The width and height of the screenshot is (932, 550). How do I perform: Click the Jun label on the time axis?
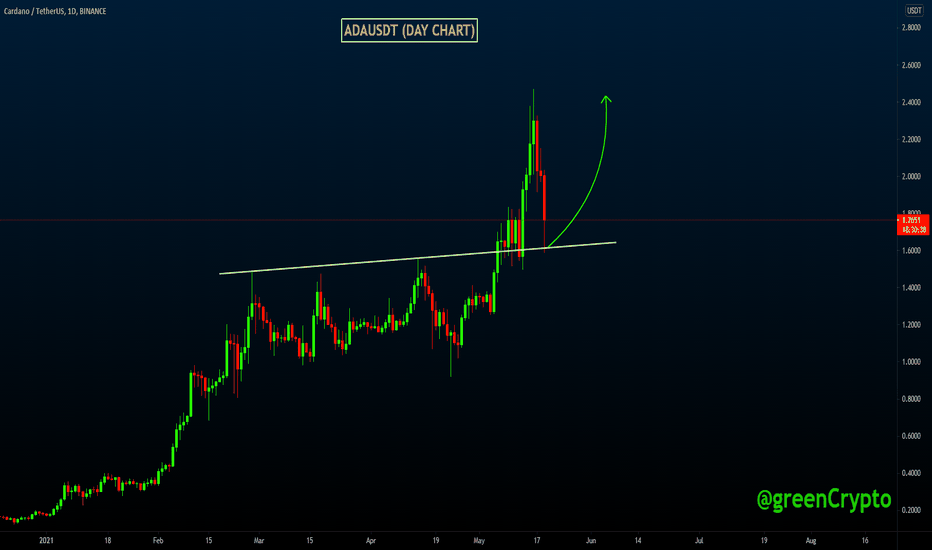tap(591, 540)
